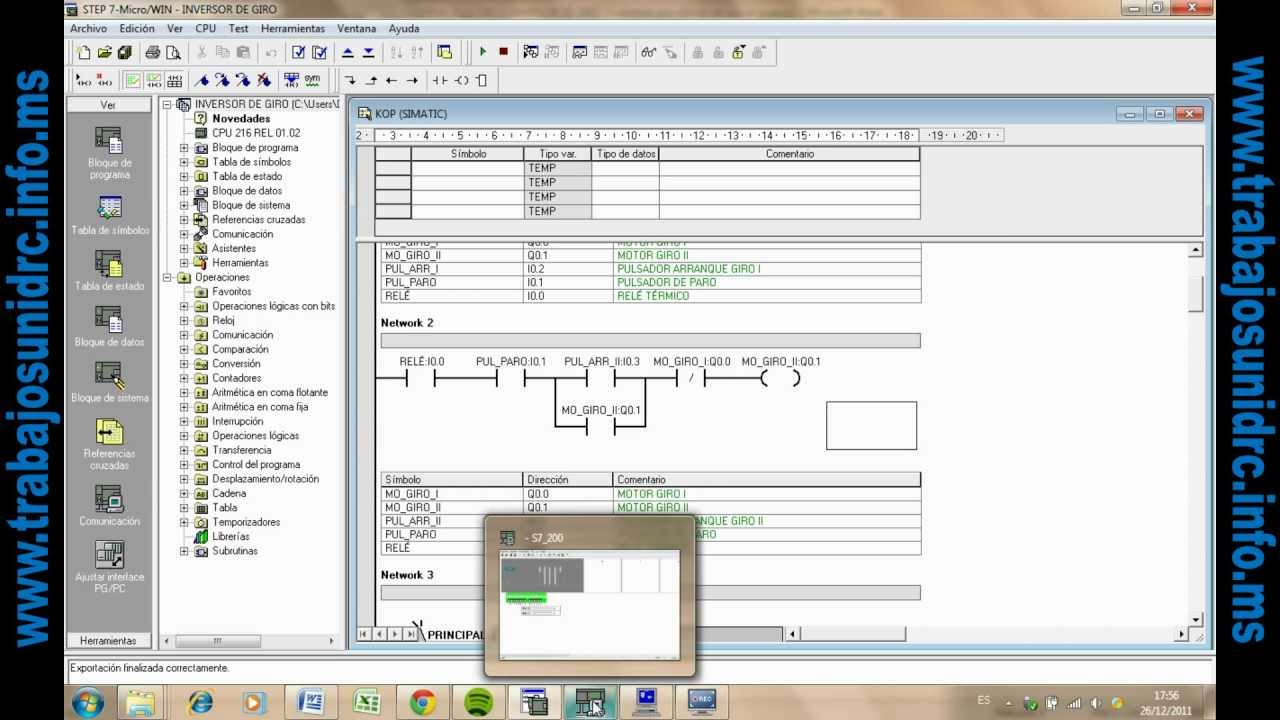Expand Operaciones lógicas con bits node

tap(184, 307)
